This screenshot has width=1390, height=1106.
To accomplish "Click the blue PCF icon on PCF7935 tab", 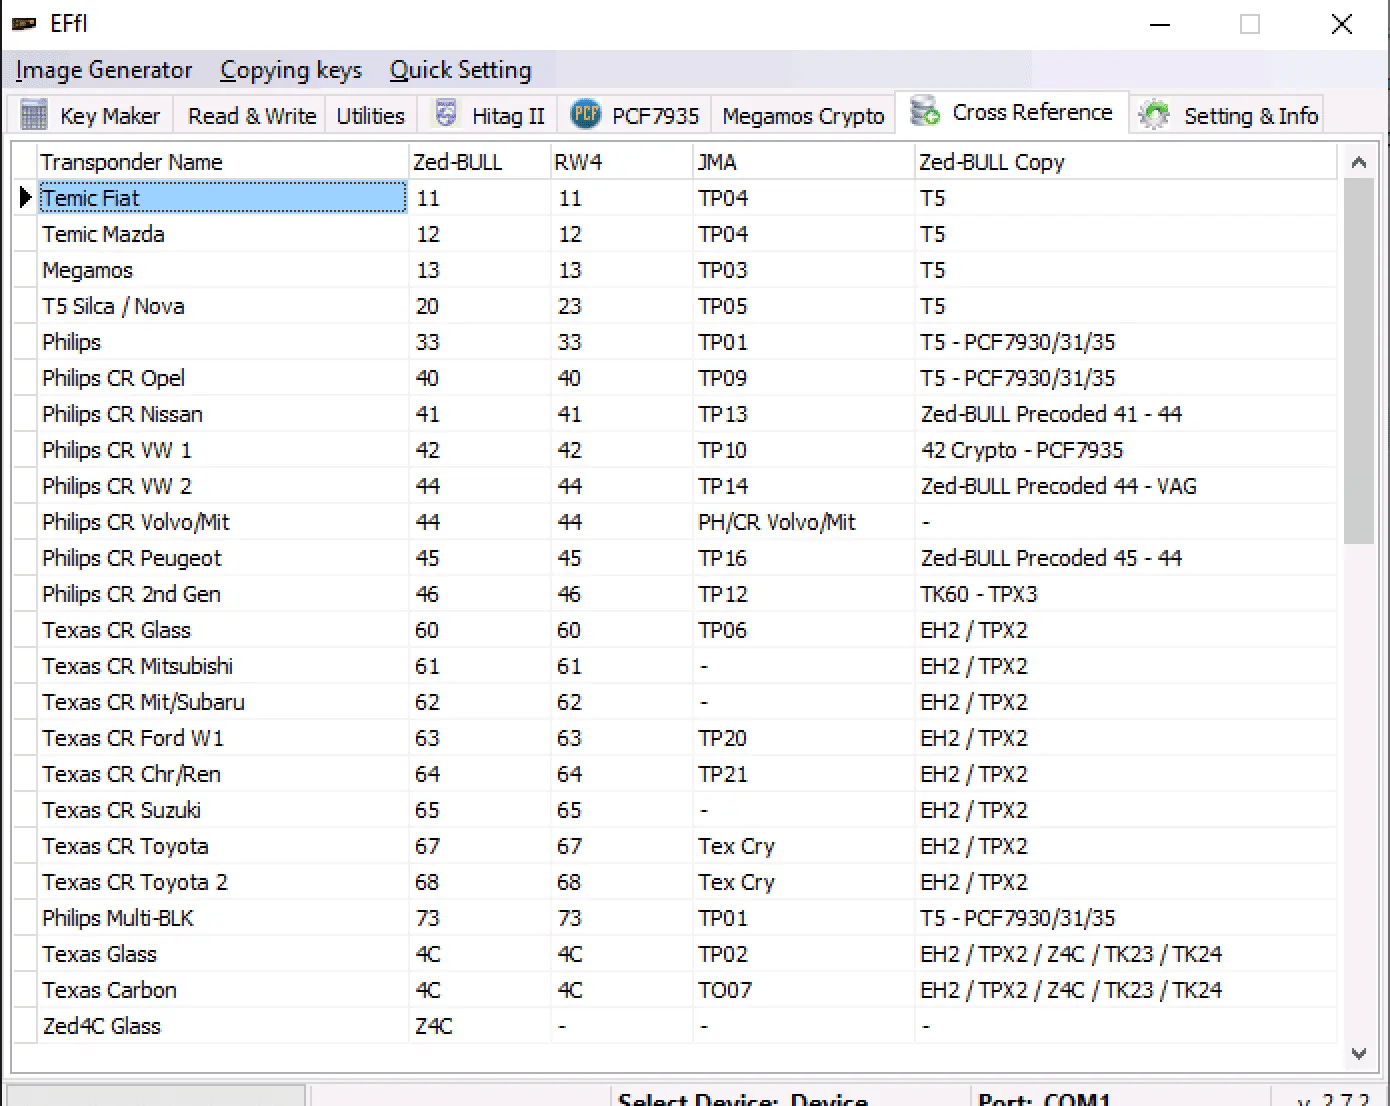I will point(585,114).
